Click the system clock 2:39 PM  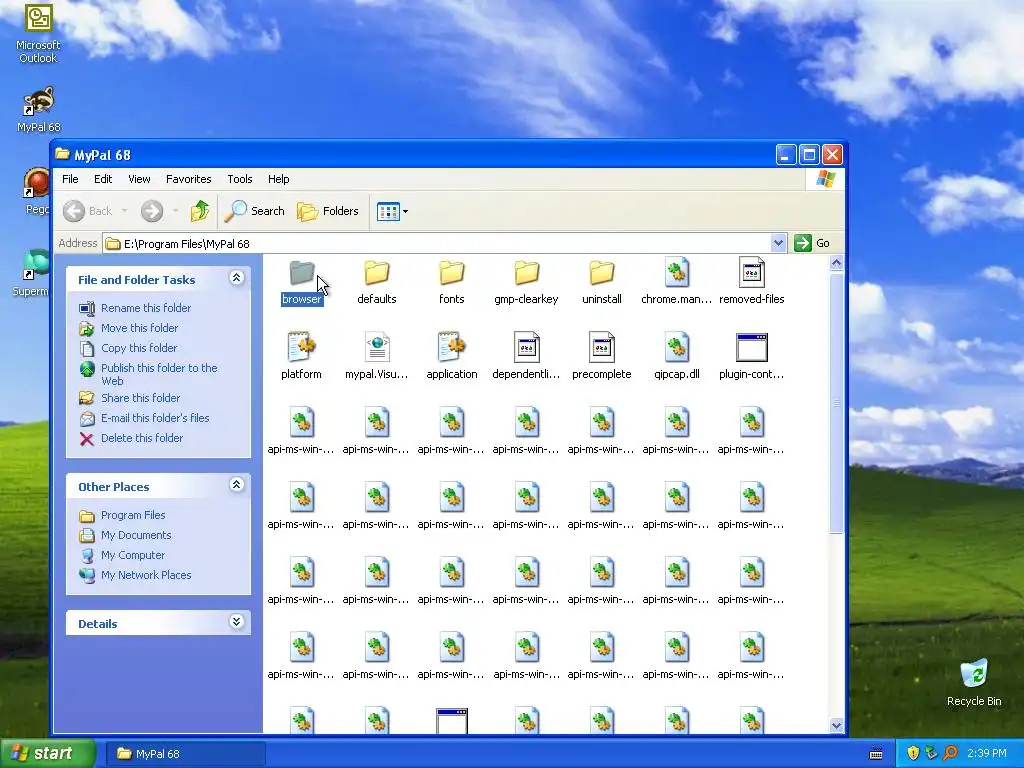pyautogui.click(x=987, y=754)
